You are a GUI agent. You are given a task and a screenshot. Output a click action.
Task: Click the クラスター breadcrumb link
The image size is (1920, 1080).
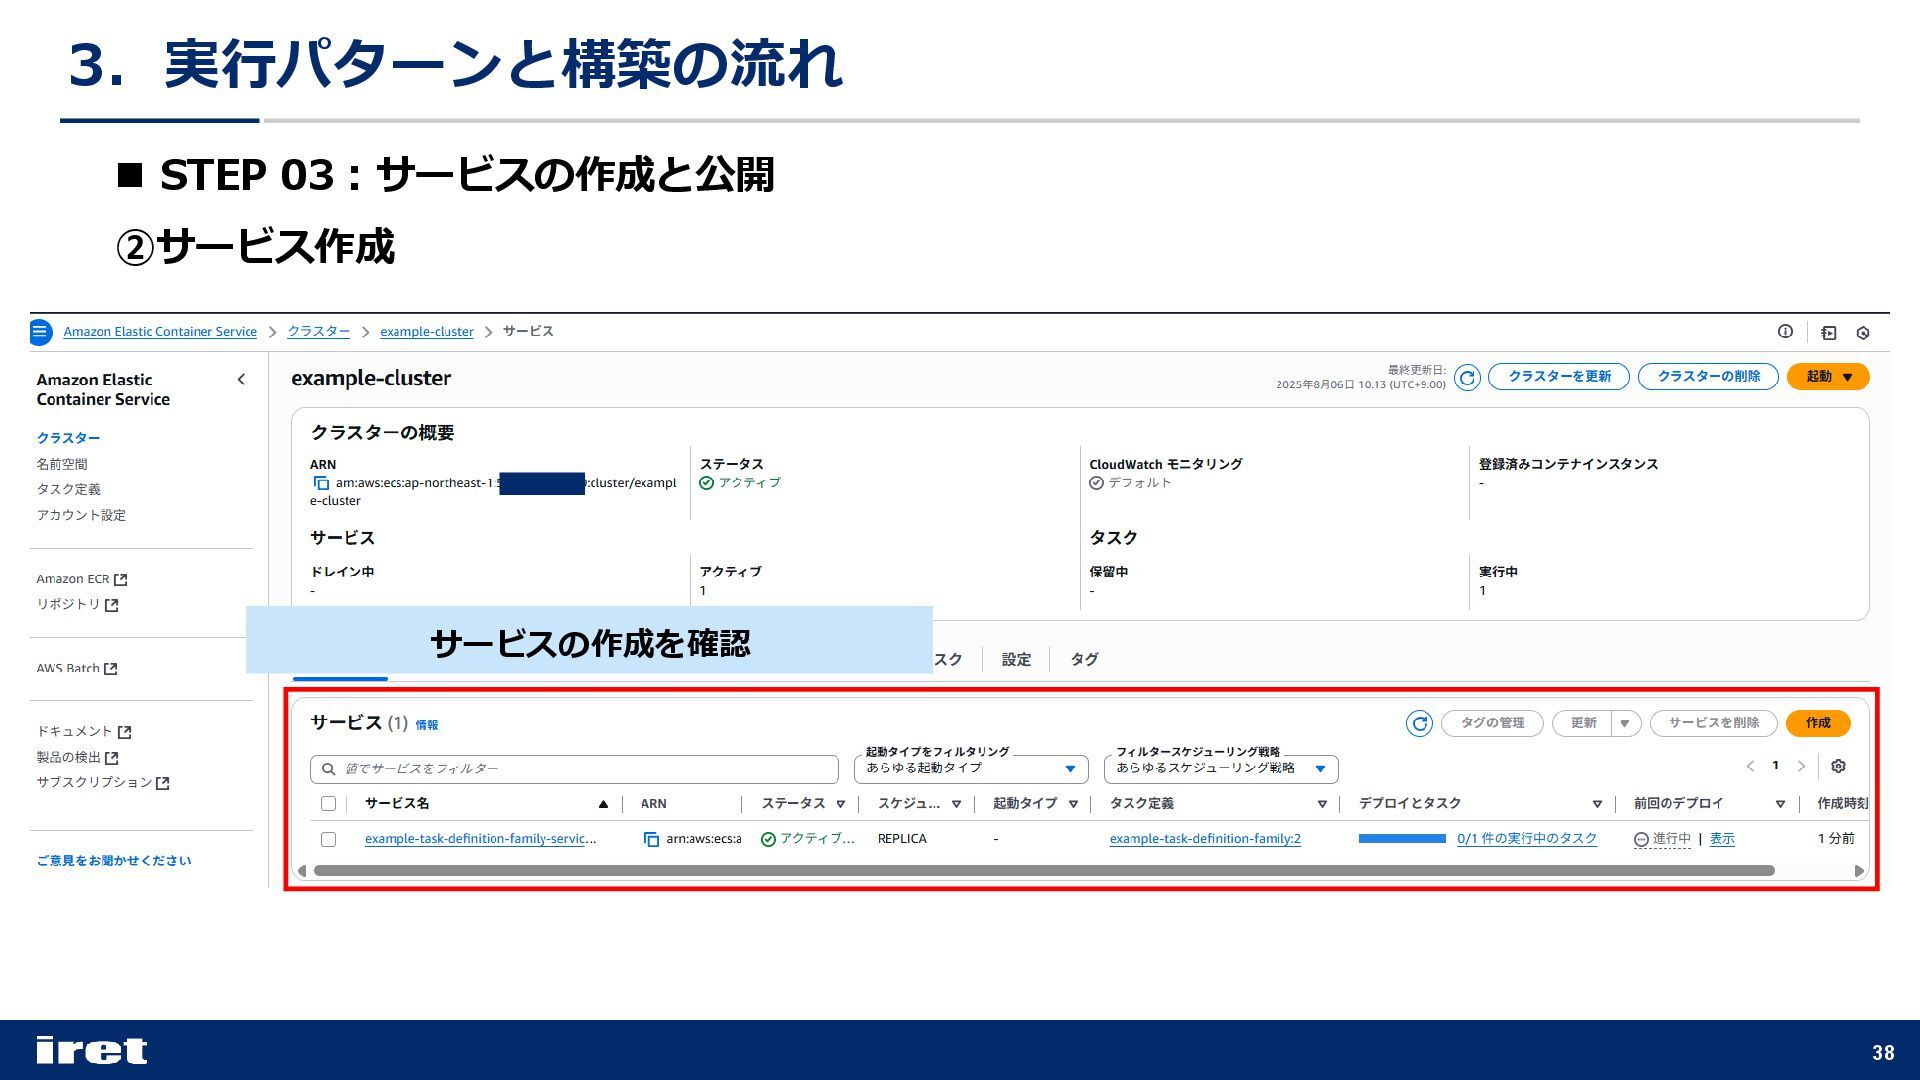coord(319,332)
